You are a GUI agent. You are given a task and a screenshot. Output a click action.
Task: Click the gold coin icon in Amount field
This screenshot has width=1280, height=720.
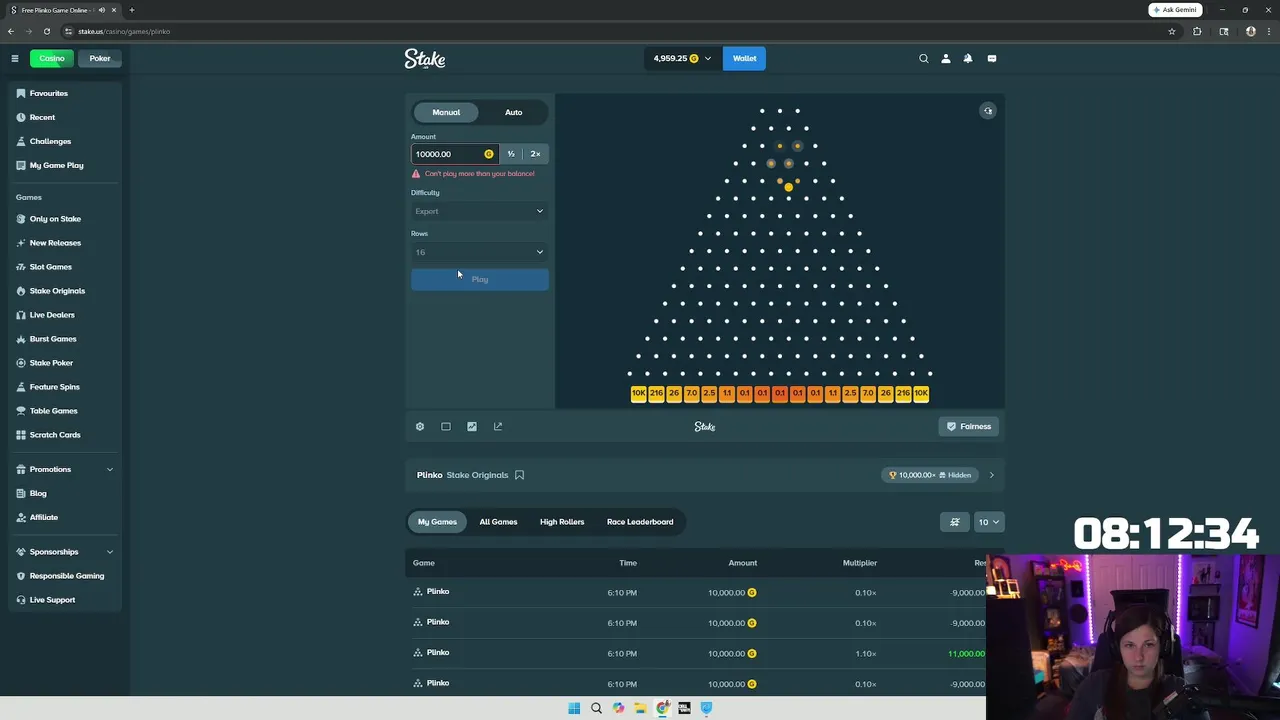tap(489, 154)
